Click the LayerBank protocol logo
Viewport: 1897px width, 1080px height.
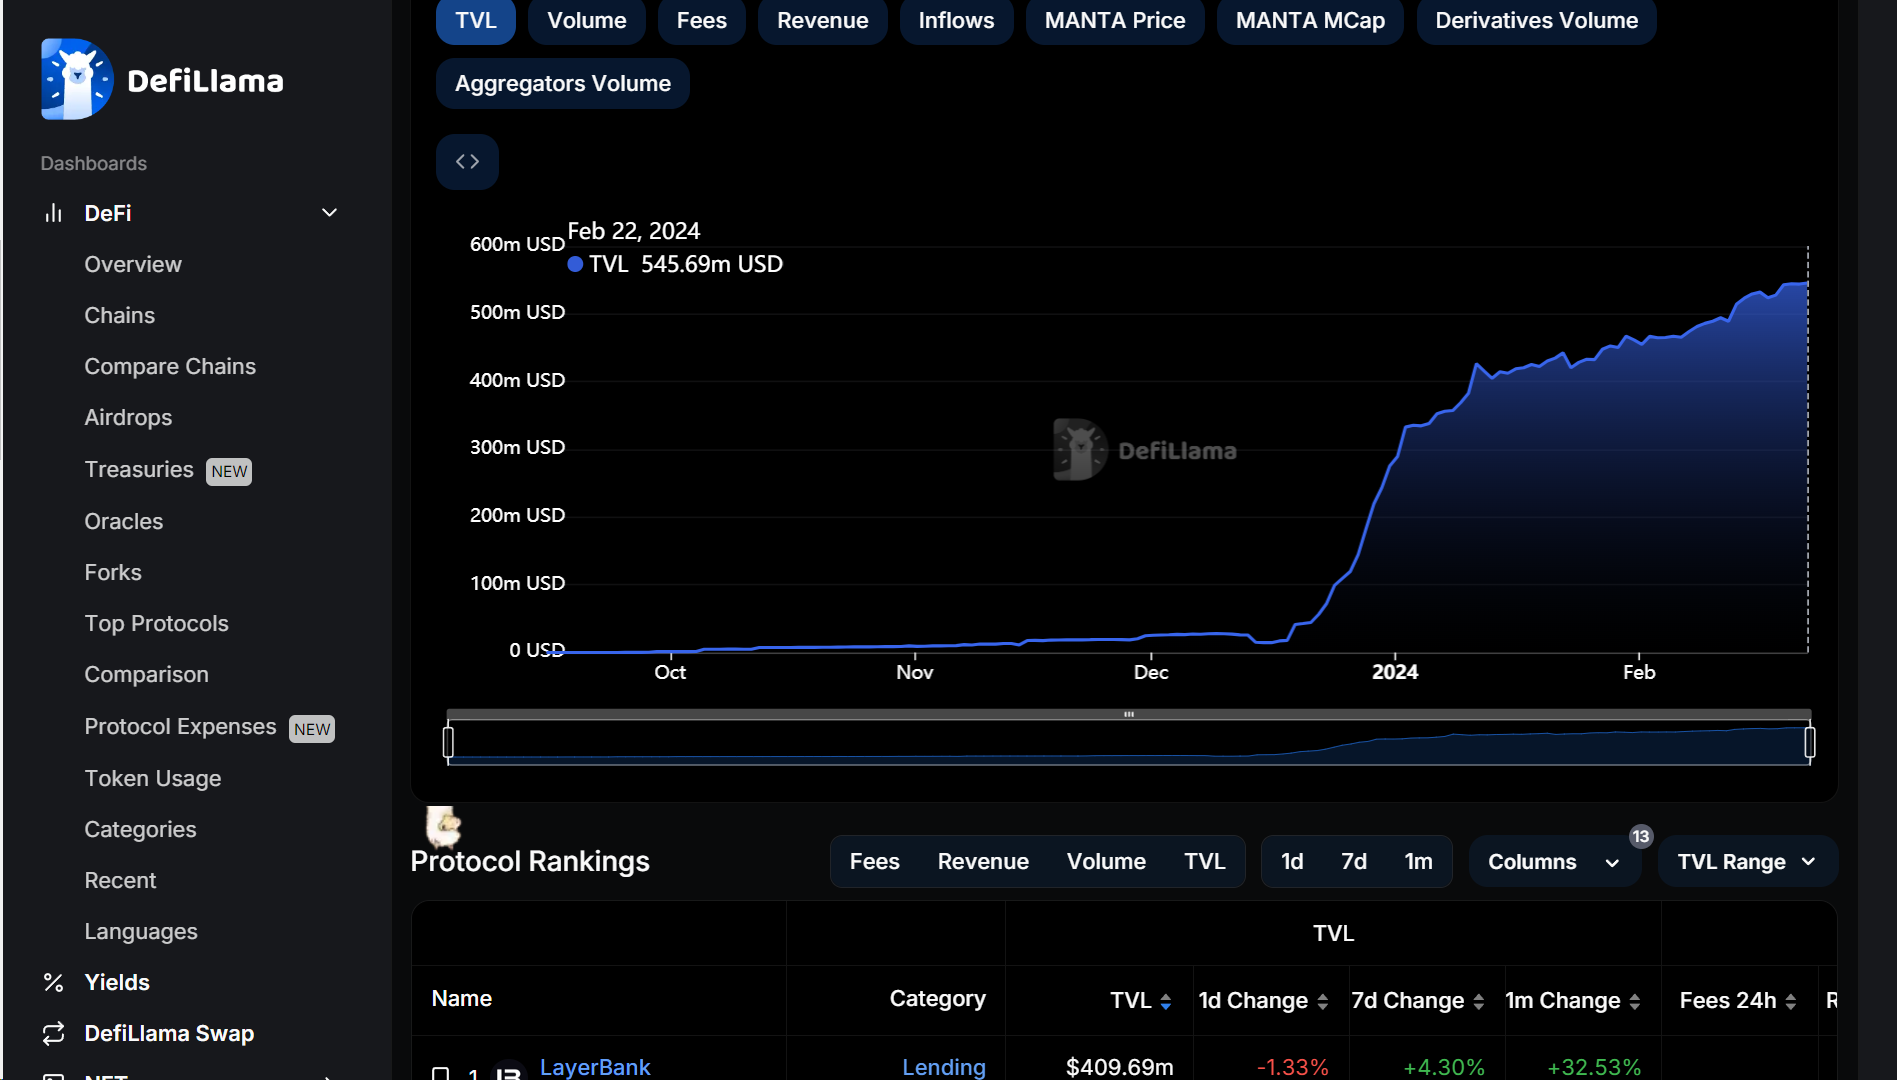(508, 1069)
